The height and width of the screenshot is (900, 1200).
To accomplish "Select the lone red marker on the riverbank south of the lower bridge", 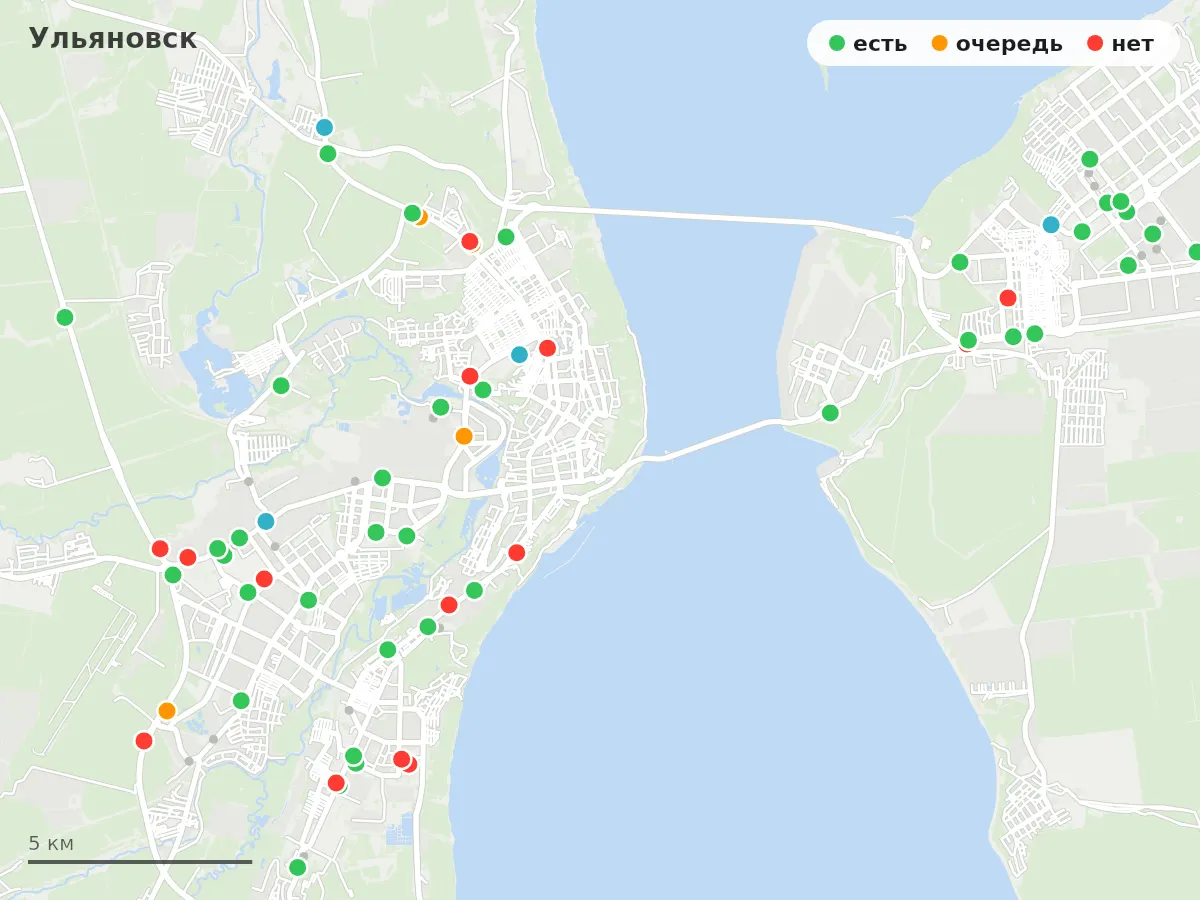I will (517, 552).
